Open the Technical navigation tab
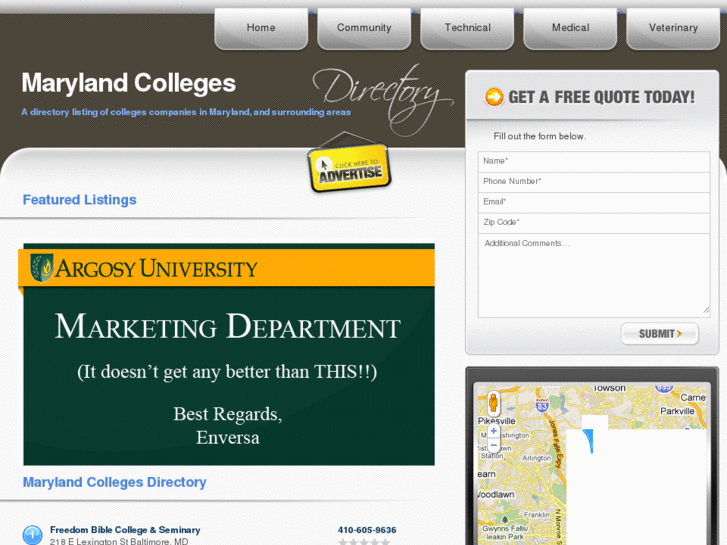This screenshot has height=545, width=727. pyautogui.click(x=467, y=28)
